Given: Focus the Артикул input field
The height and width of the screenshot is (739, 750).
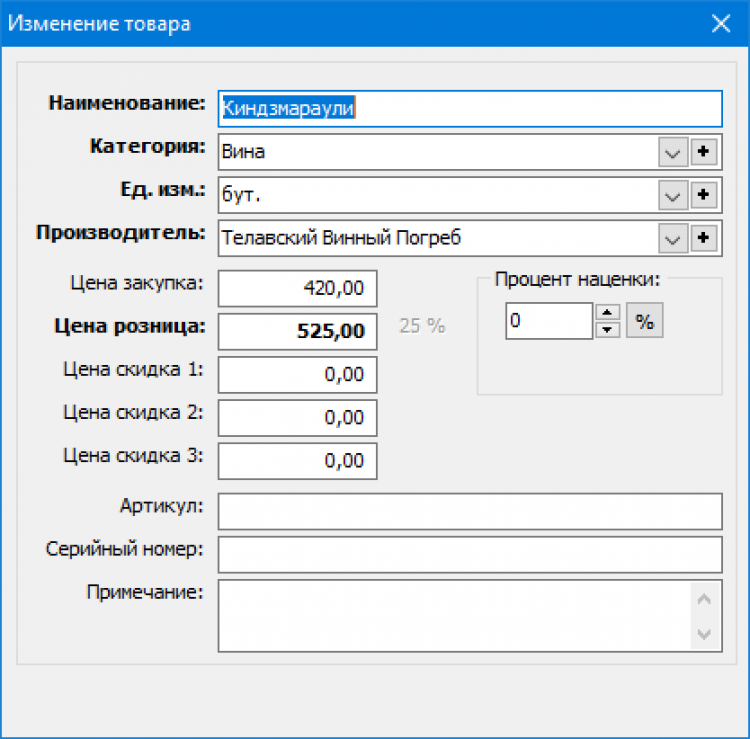Looking at the screenshot, I should click(x=470, y=511).
